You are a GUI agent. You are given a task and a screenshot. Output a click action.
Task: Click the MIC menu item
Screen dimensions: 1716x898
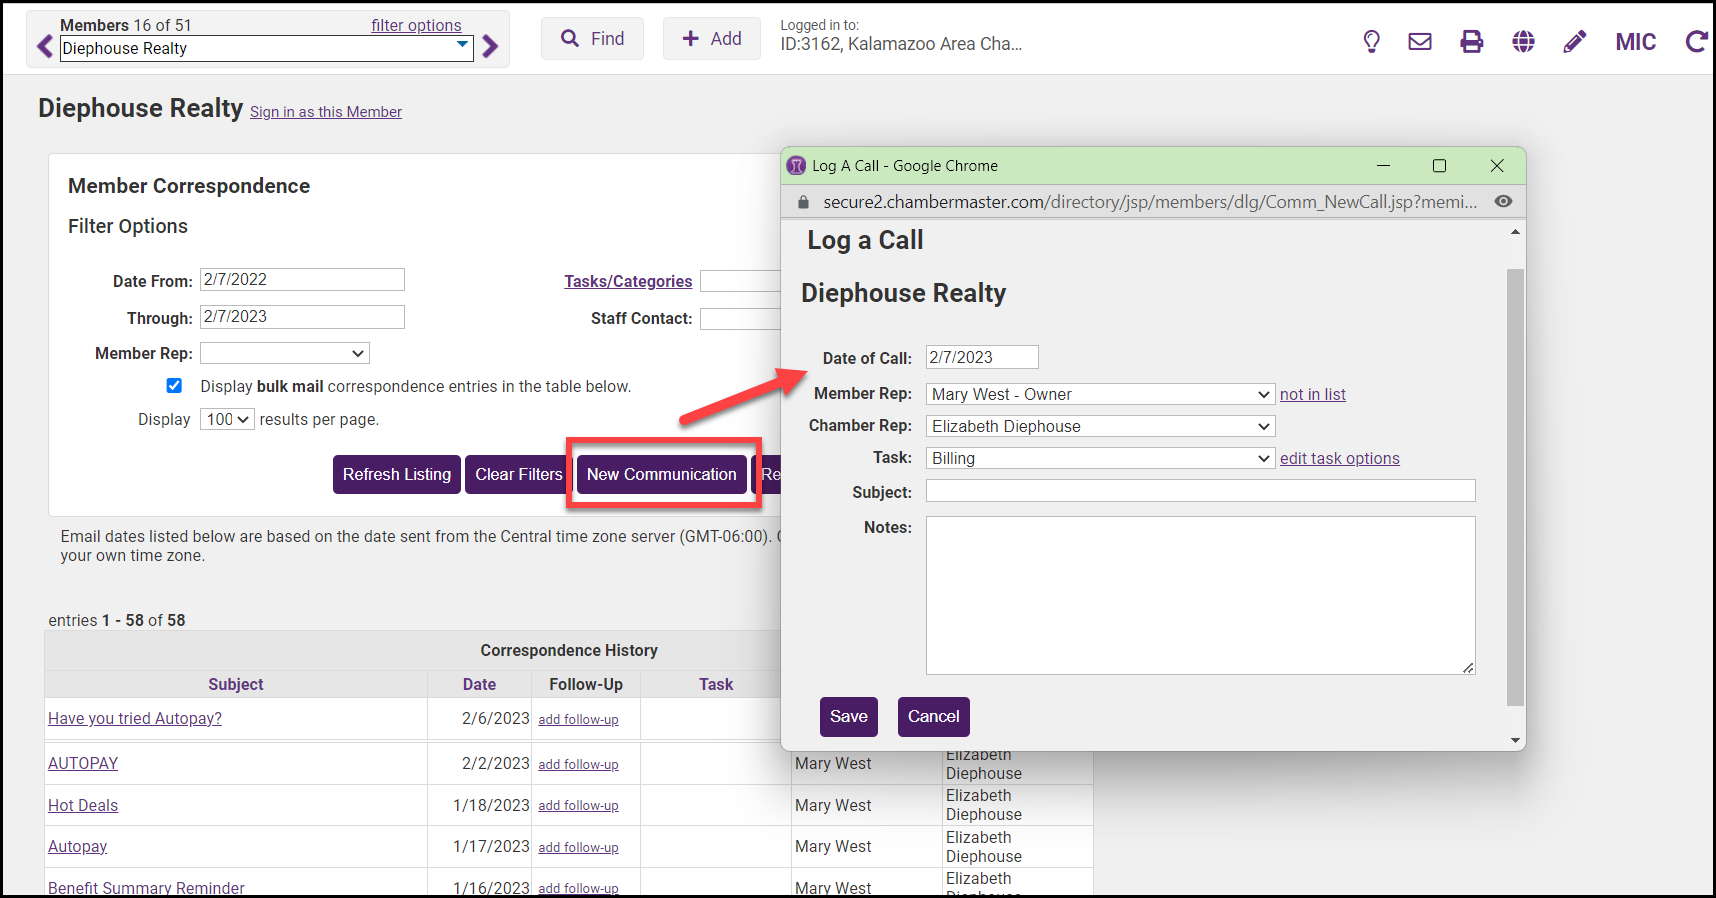1635,42
